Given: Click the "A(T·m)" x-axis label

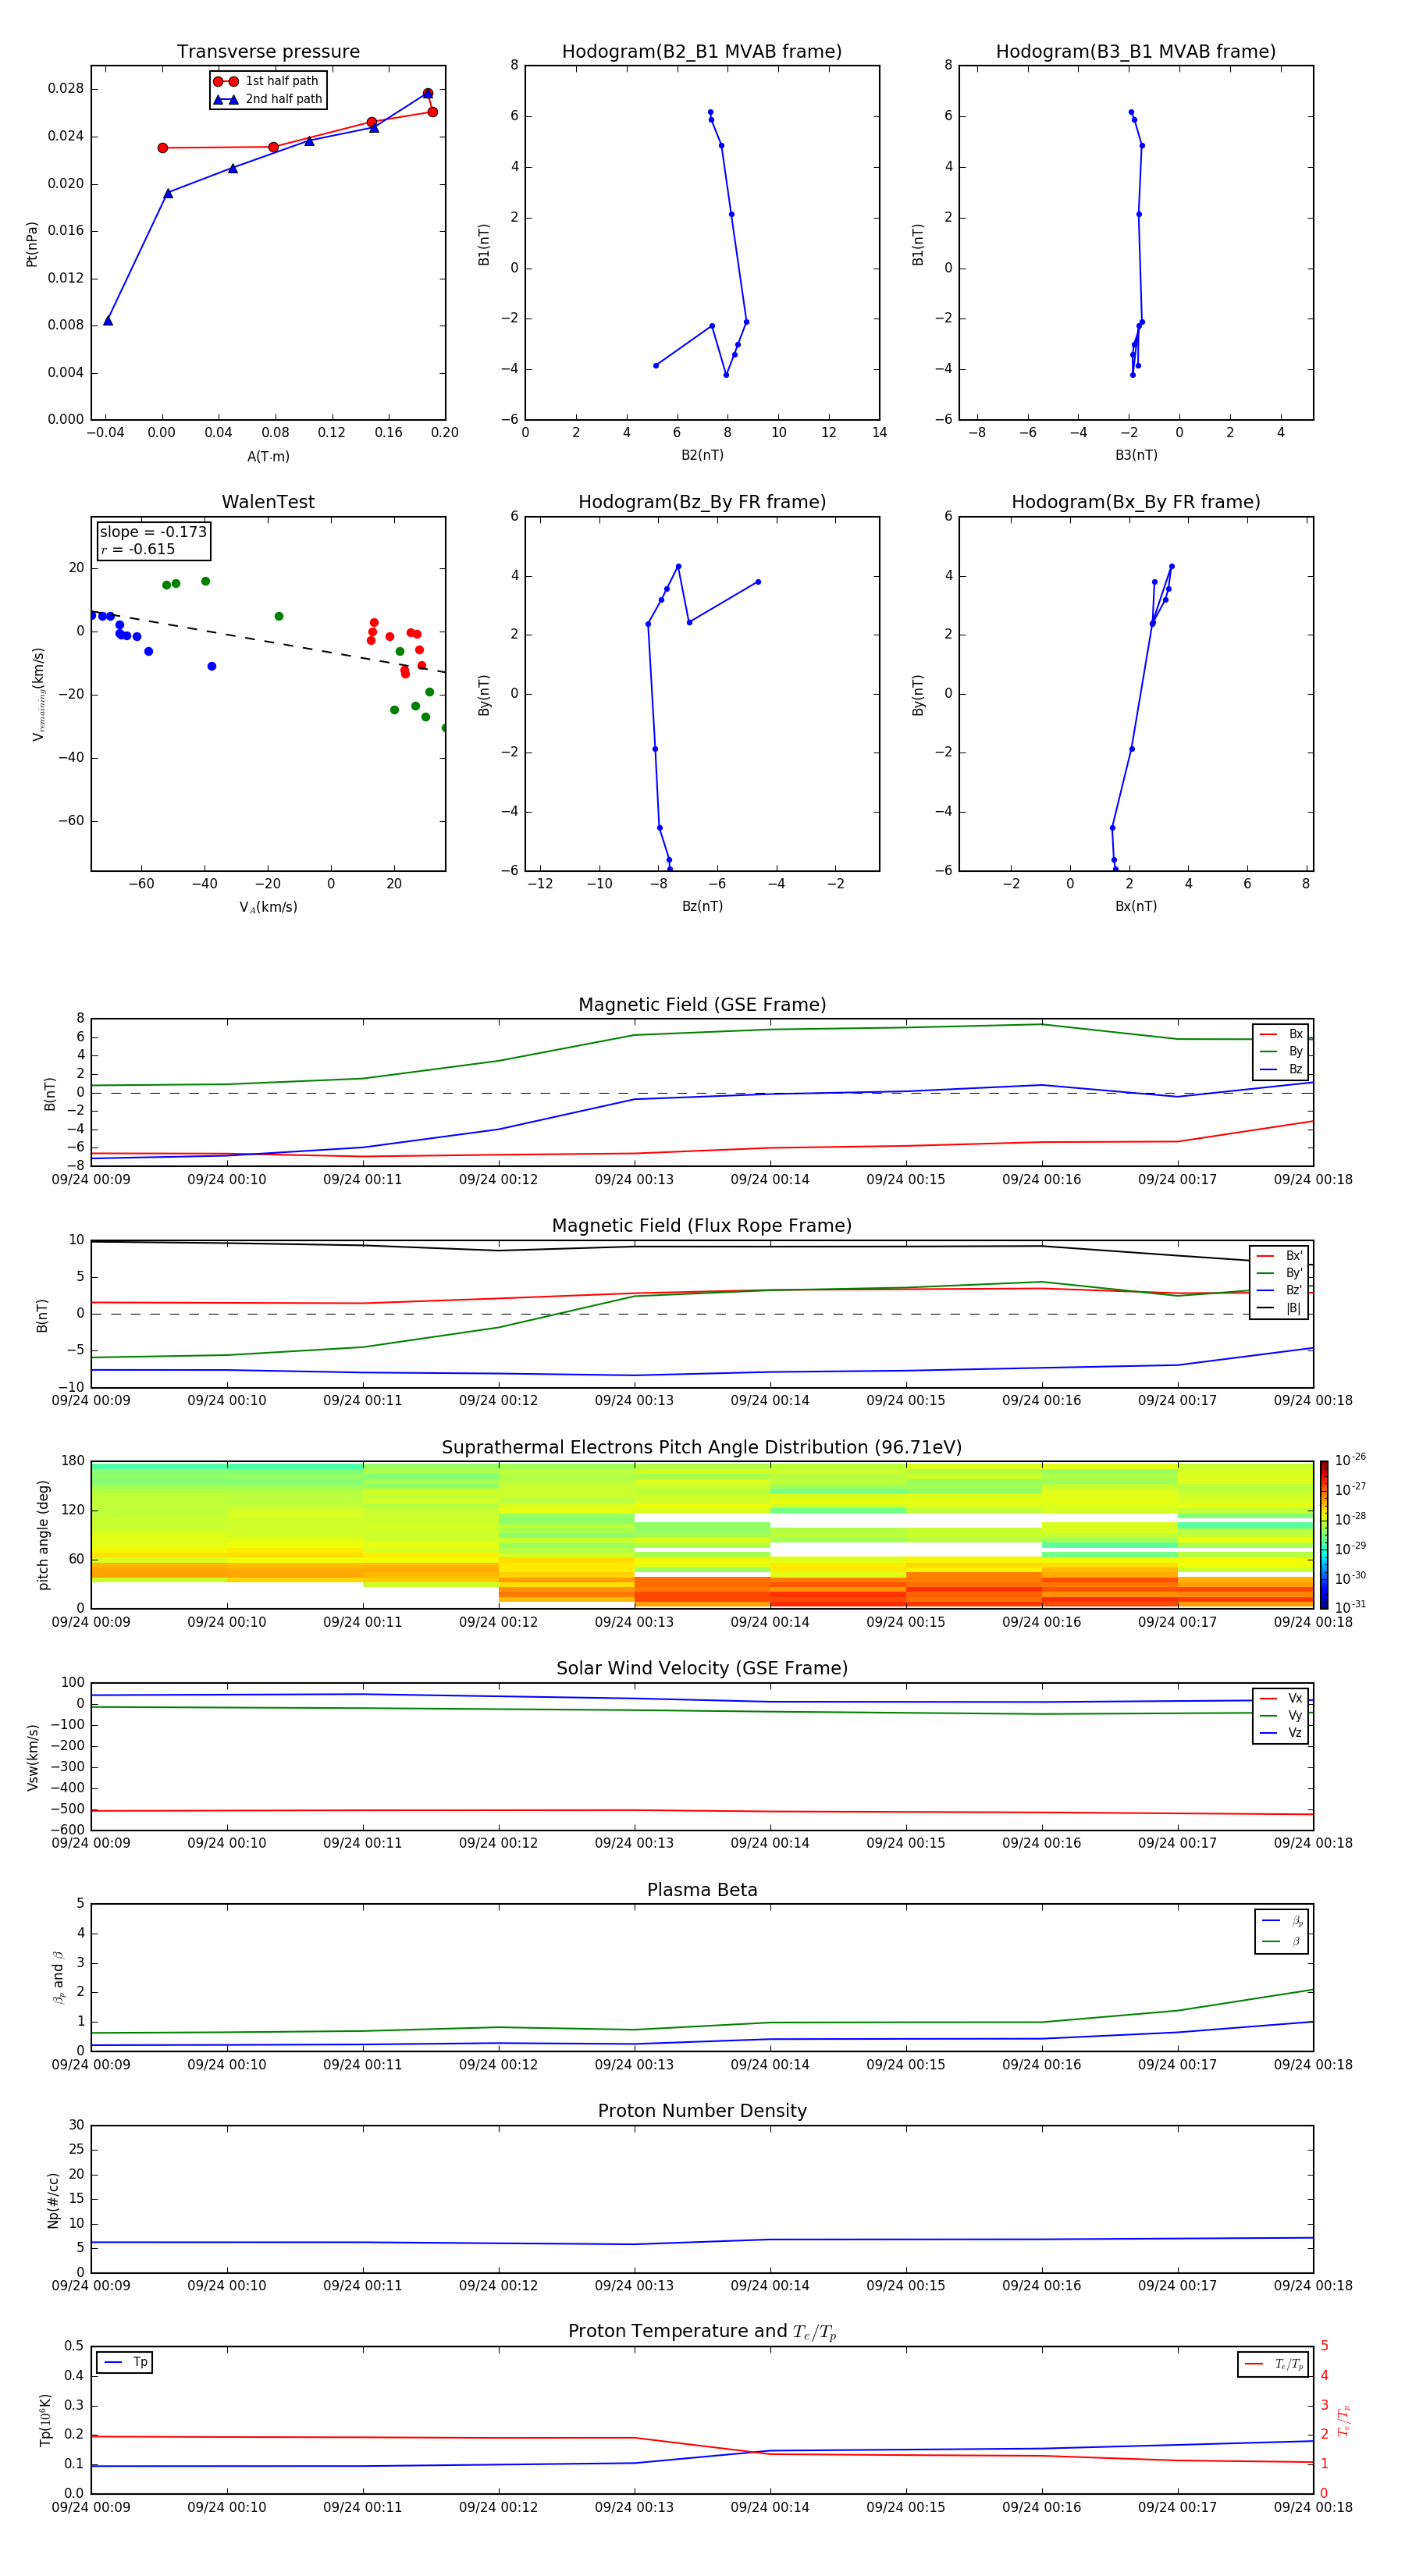Looking at the screenshot, I should click(268, 456).
